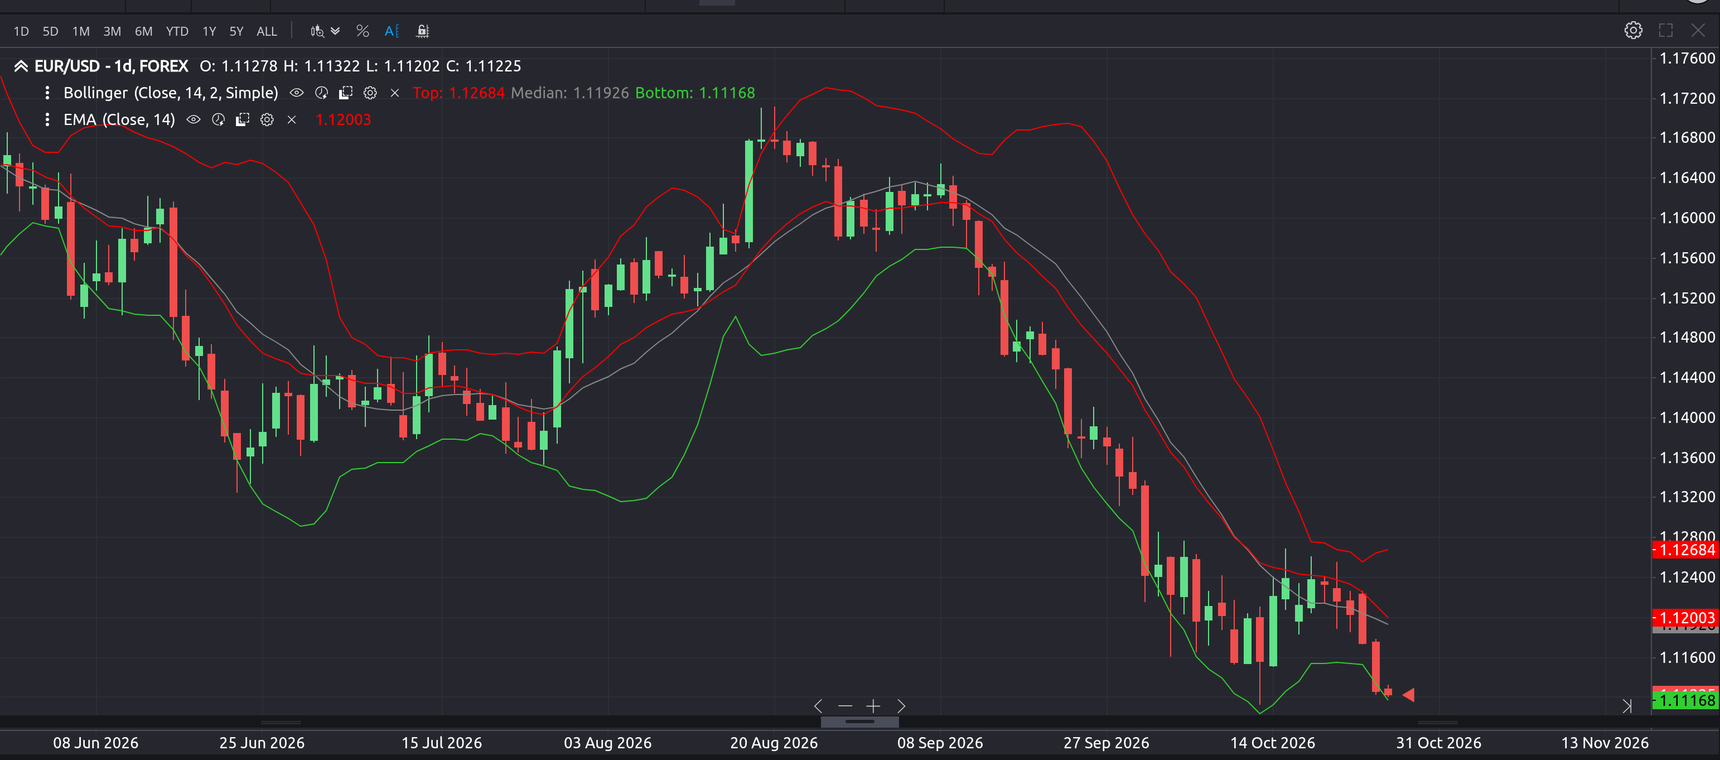Click the red 1.12684 price label
Screen dimensions: 1720x760
coord(1685,550)
